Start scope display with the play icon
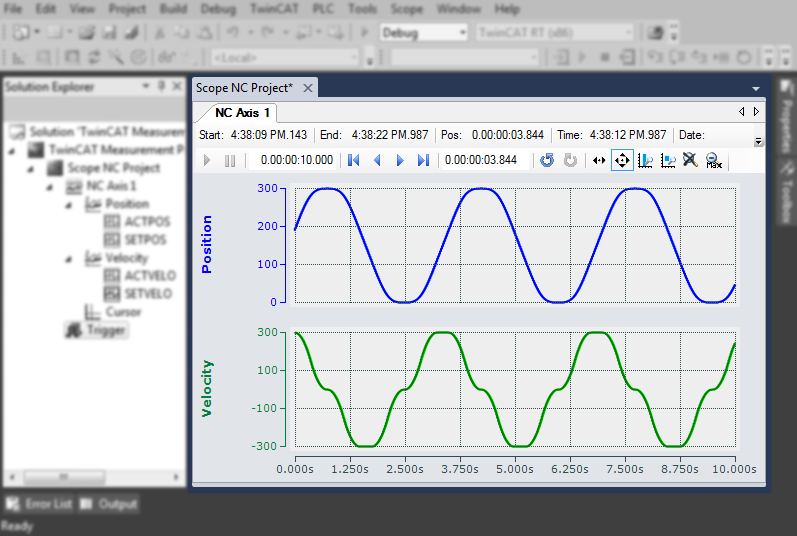 pos(206,161)
